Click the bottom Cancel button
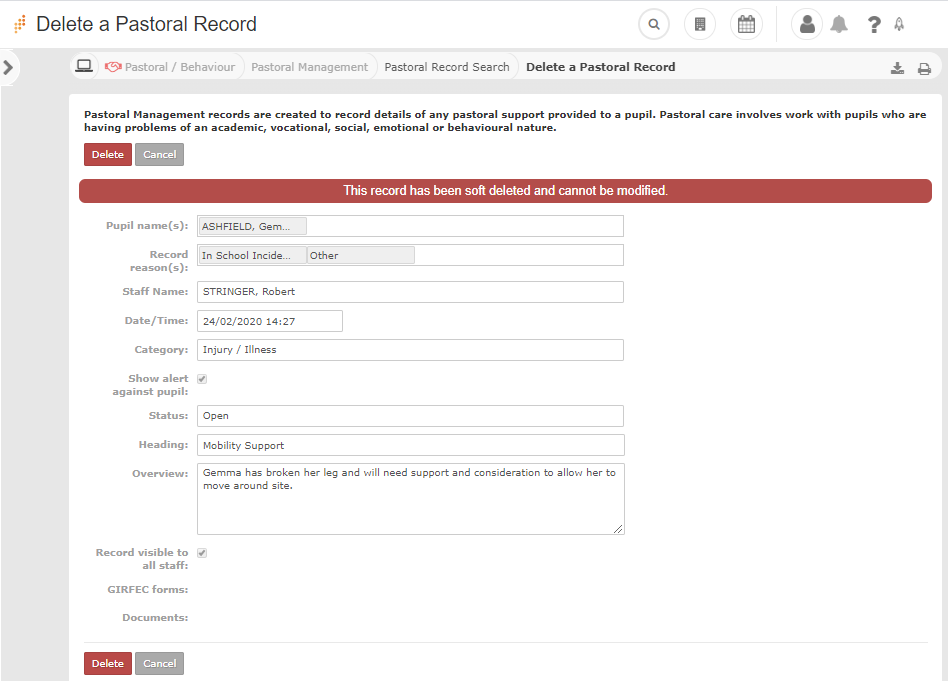Image resolution: width=948 pixels, height=681 pixels. click(159, 664)
